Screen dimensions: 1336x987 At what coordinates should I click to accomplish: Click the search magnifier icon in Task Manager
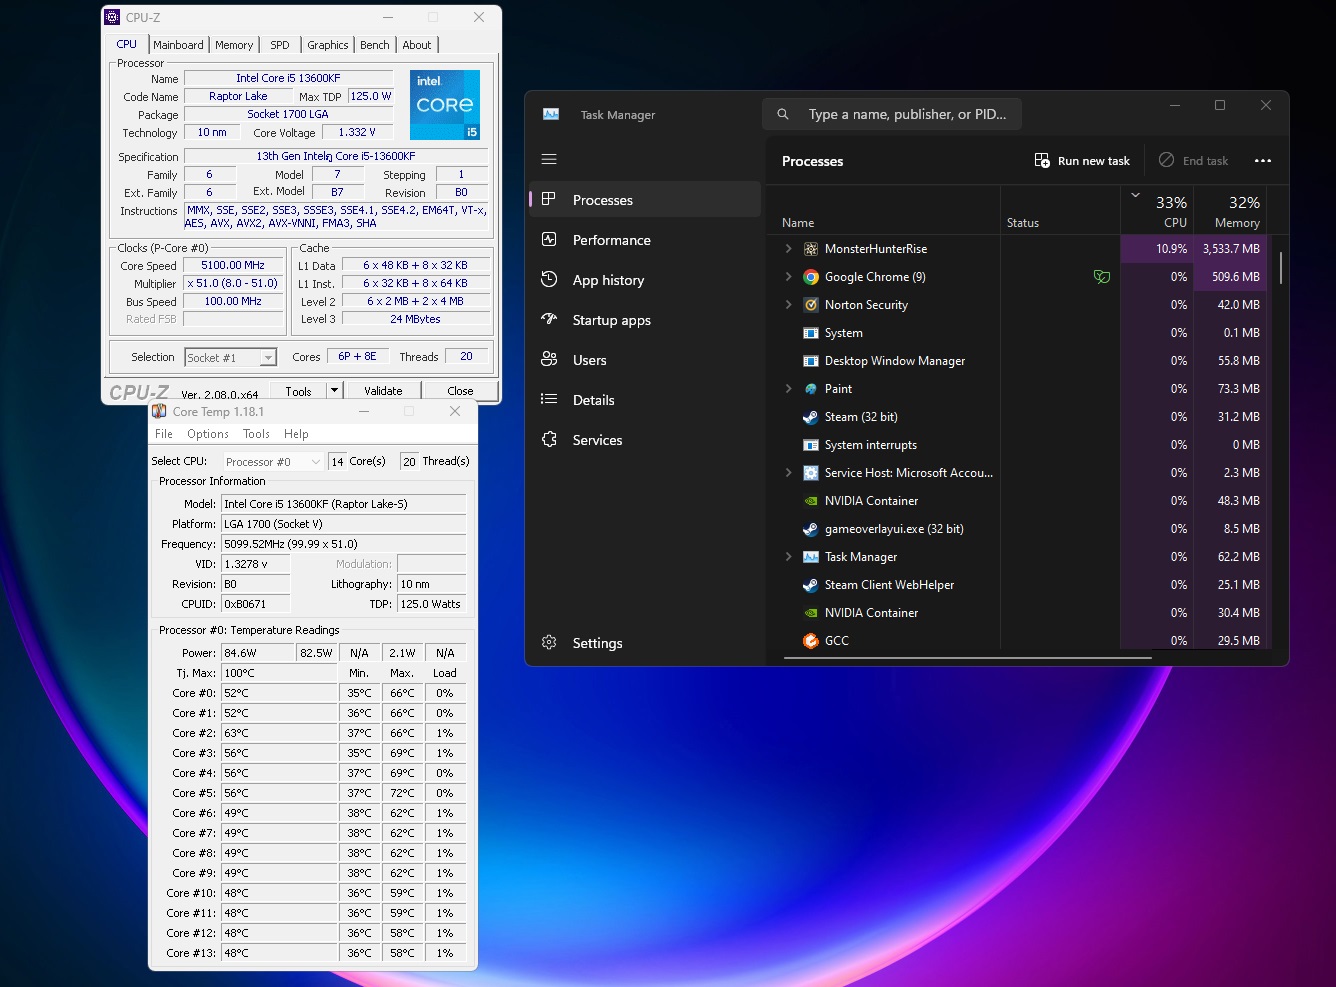783,114
